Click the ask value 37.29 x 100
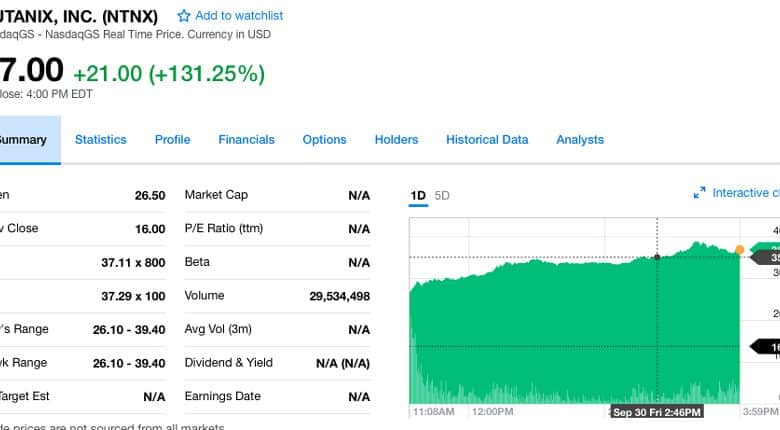780x430 pixels. pyautogui.click(x=133, y=296)
